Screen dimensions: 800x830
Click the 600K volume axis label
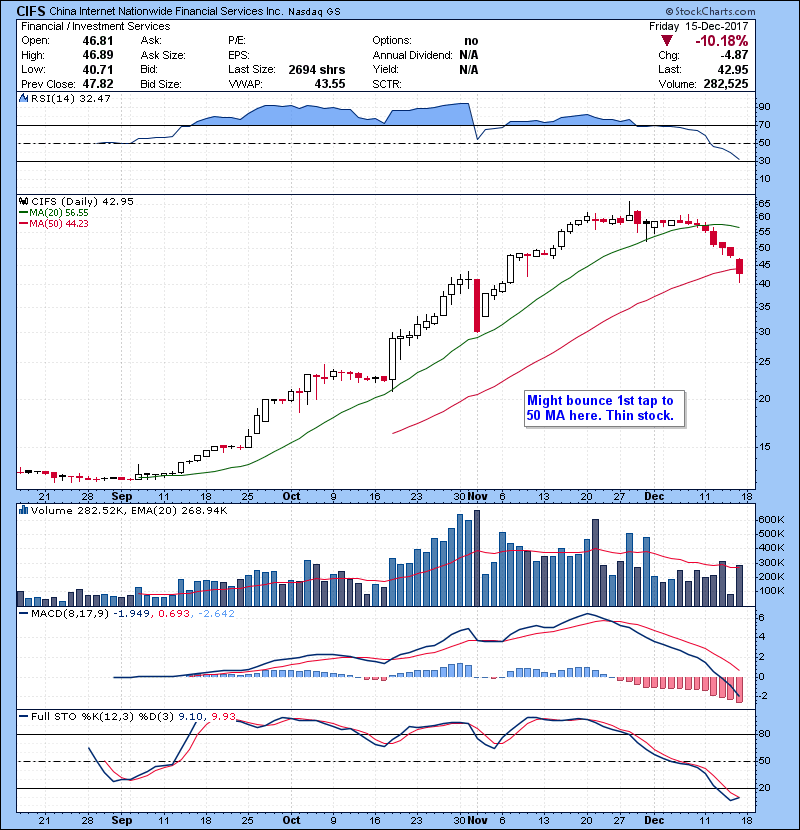(x=771, y=520)
